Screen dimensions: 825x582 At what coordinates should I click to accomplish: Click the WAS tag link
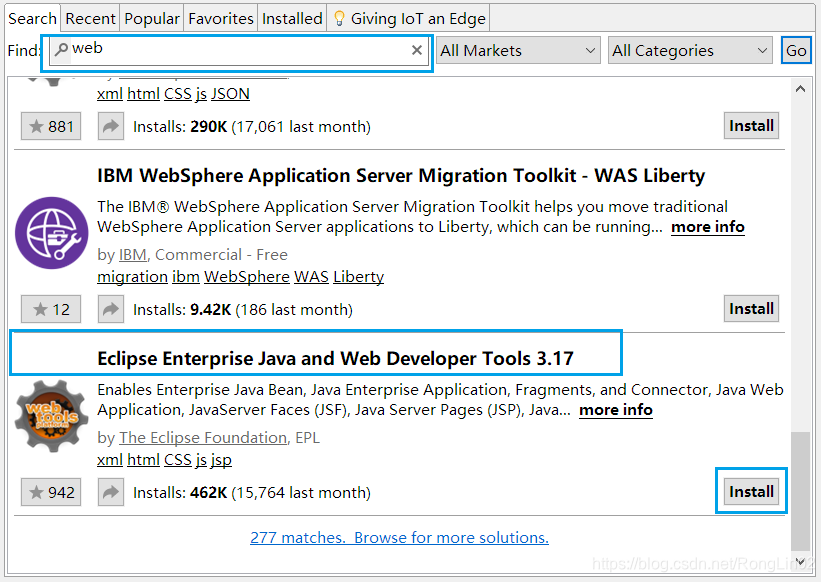click(x=311, y=277)
